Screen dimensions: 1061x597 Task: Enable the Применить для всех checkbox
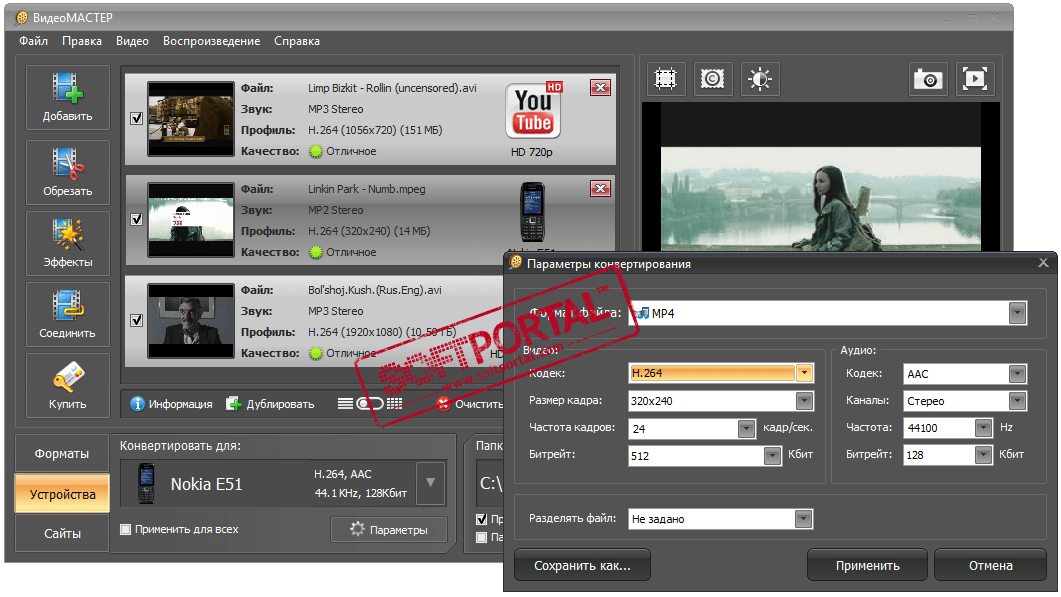[x=126, y=529]
